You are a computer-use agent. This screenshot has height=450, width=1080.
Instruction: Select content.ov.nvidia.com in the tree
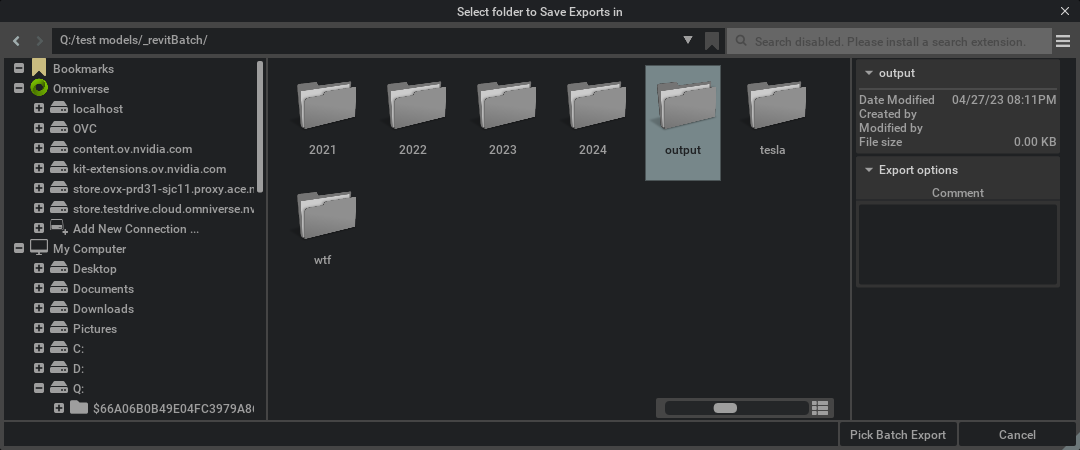pyautogui.click(x=132, y=149)
